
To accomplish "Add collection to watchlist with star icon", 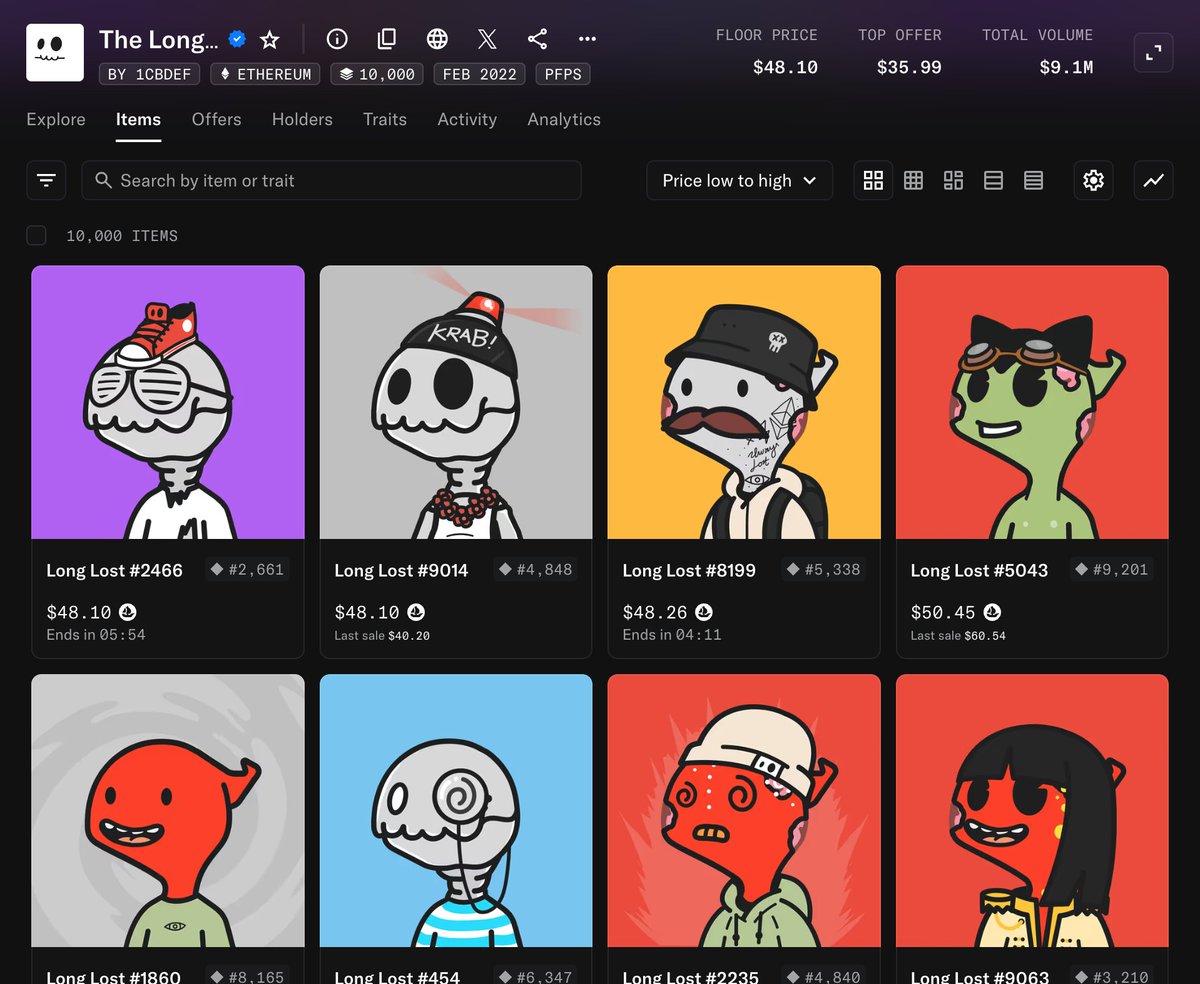I will pyautogui.click(x=270, y=39).
